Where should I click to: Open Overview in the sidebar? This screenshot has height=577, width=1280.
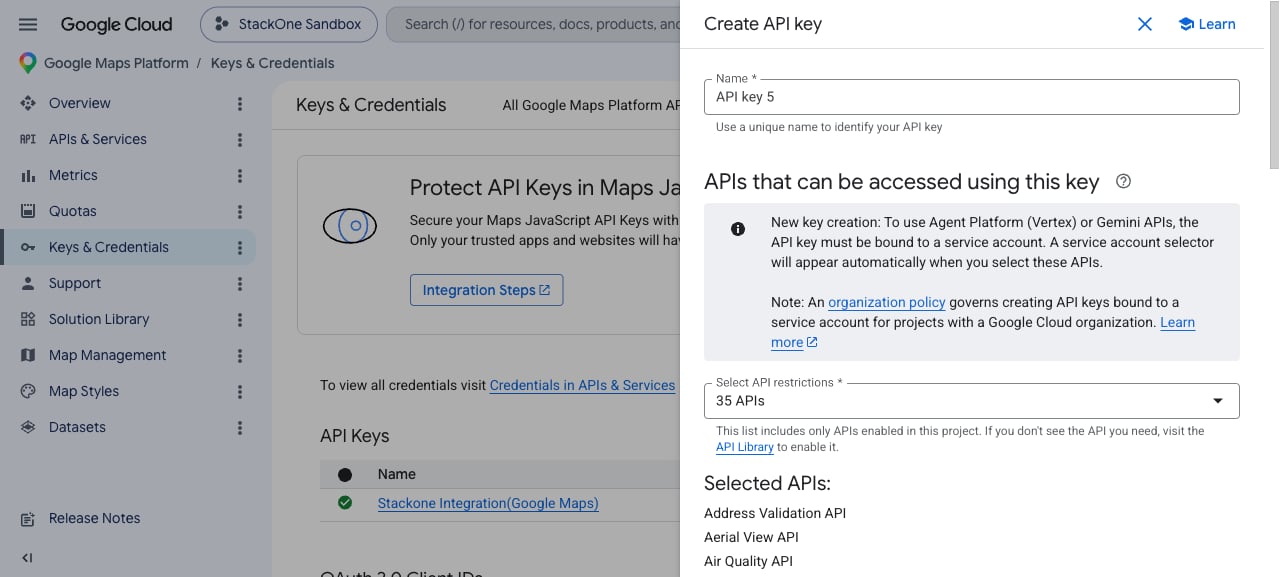tap(80, 103)
